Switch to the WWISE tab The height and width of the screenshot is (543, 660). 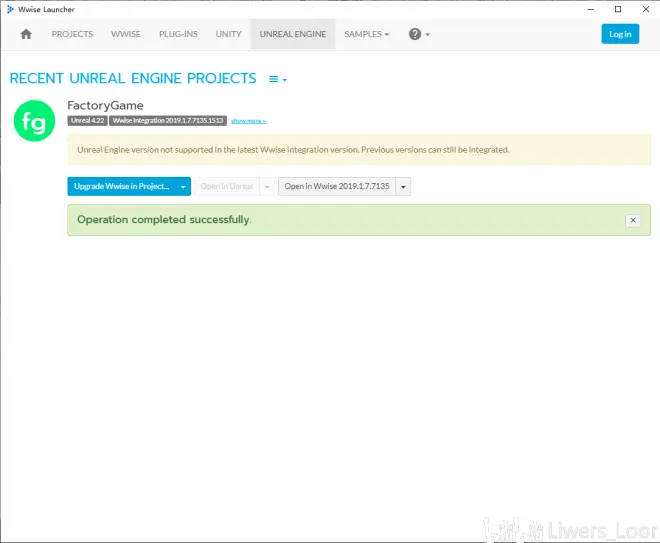click(126, 34)
